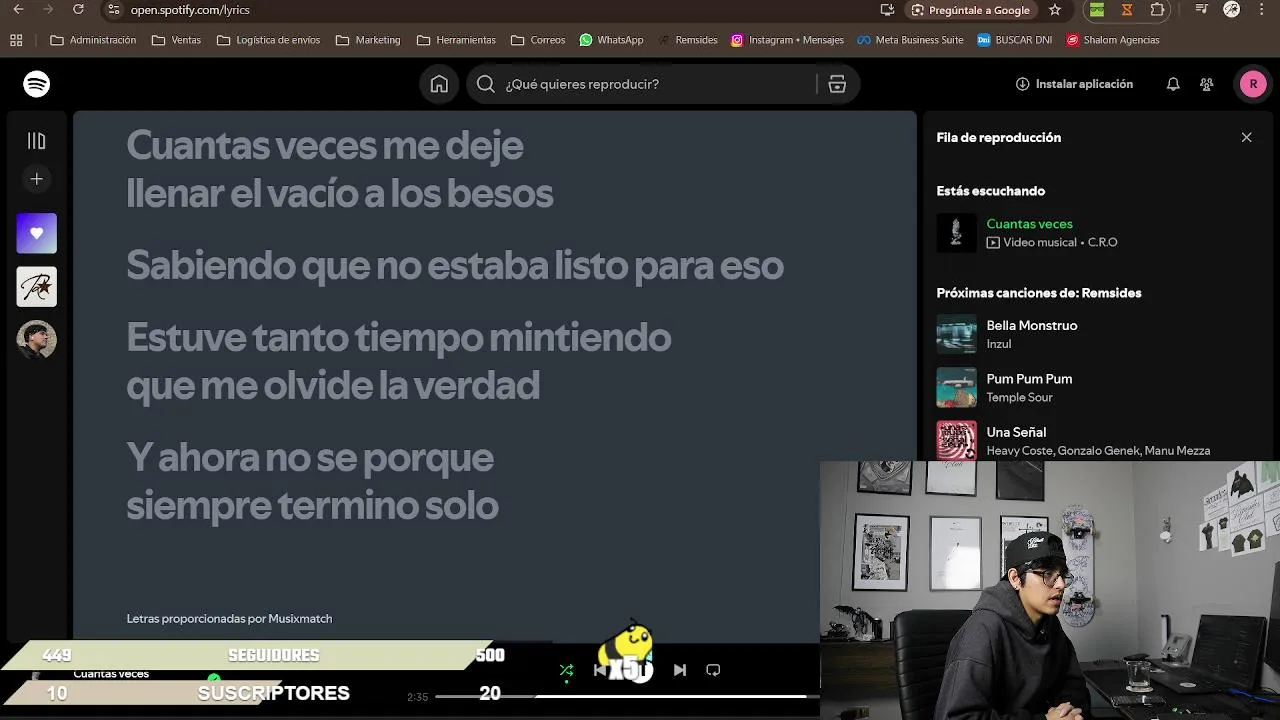Reload the page
Screen dimensions: 1280x720
point(79,10)
